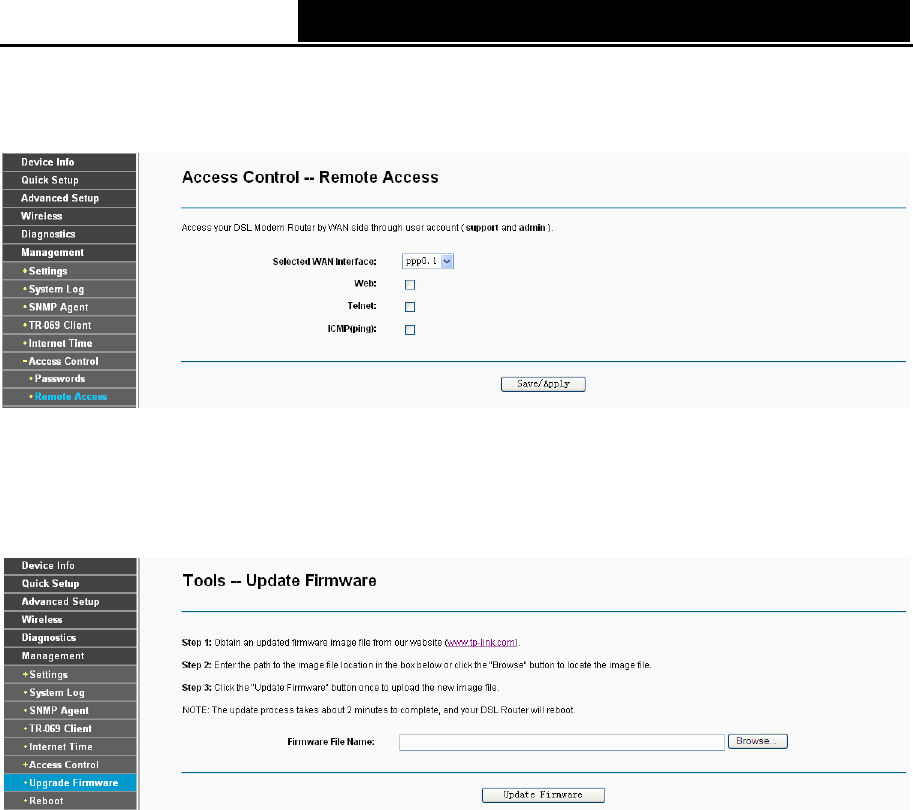Open Wireless in the Update Firmware page sidebar
The height and width of the screenshot is (810, 913).
(42, 620)
